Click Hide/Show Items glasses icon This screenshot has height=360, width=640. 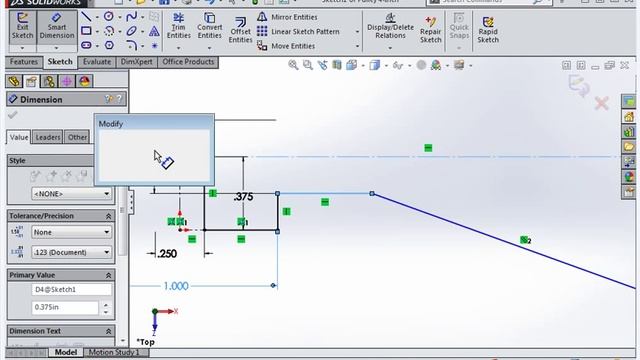(x=398, y=65)
